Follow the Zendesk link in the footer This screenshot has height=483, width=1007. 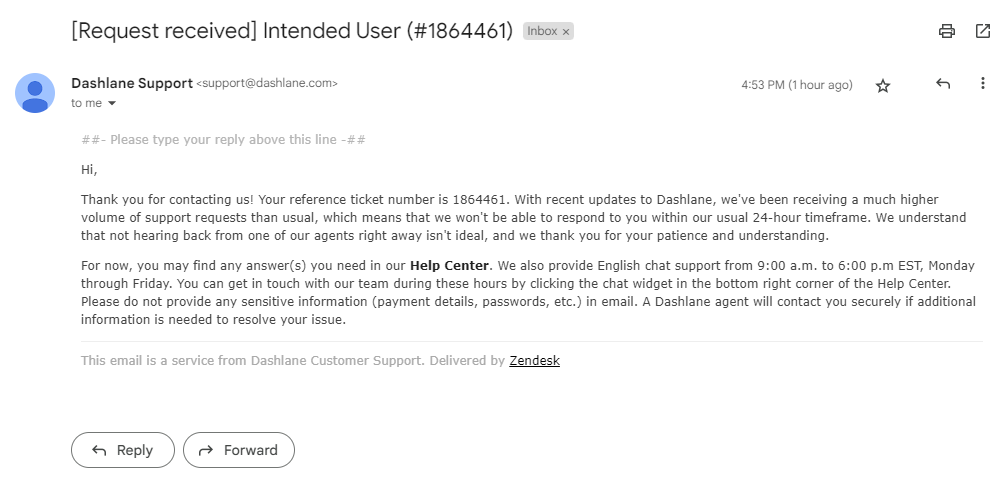pos(534,361)
